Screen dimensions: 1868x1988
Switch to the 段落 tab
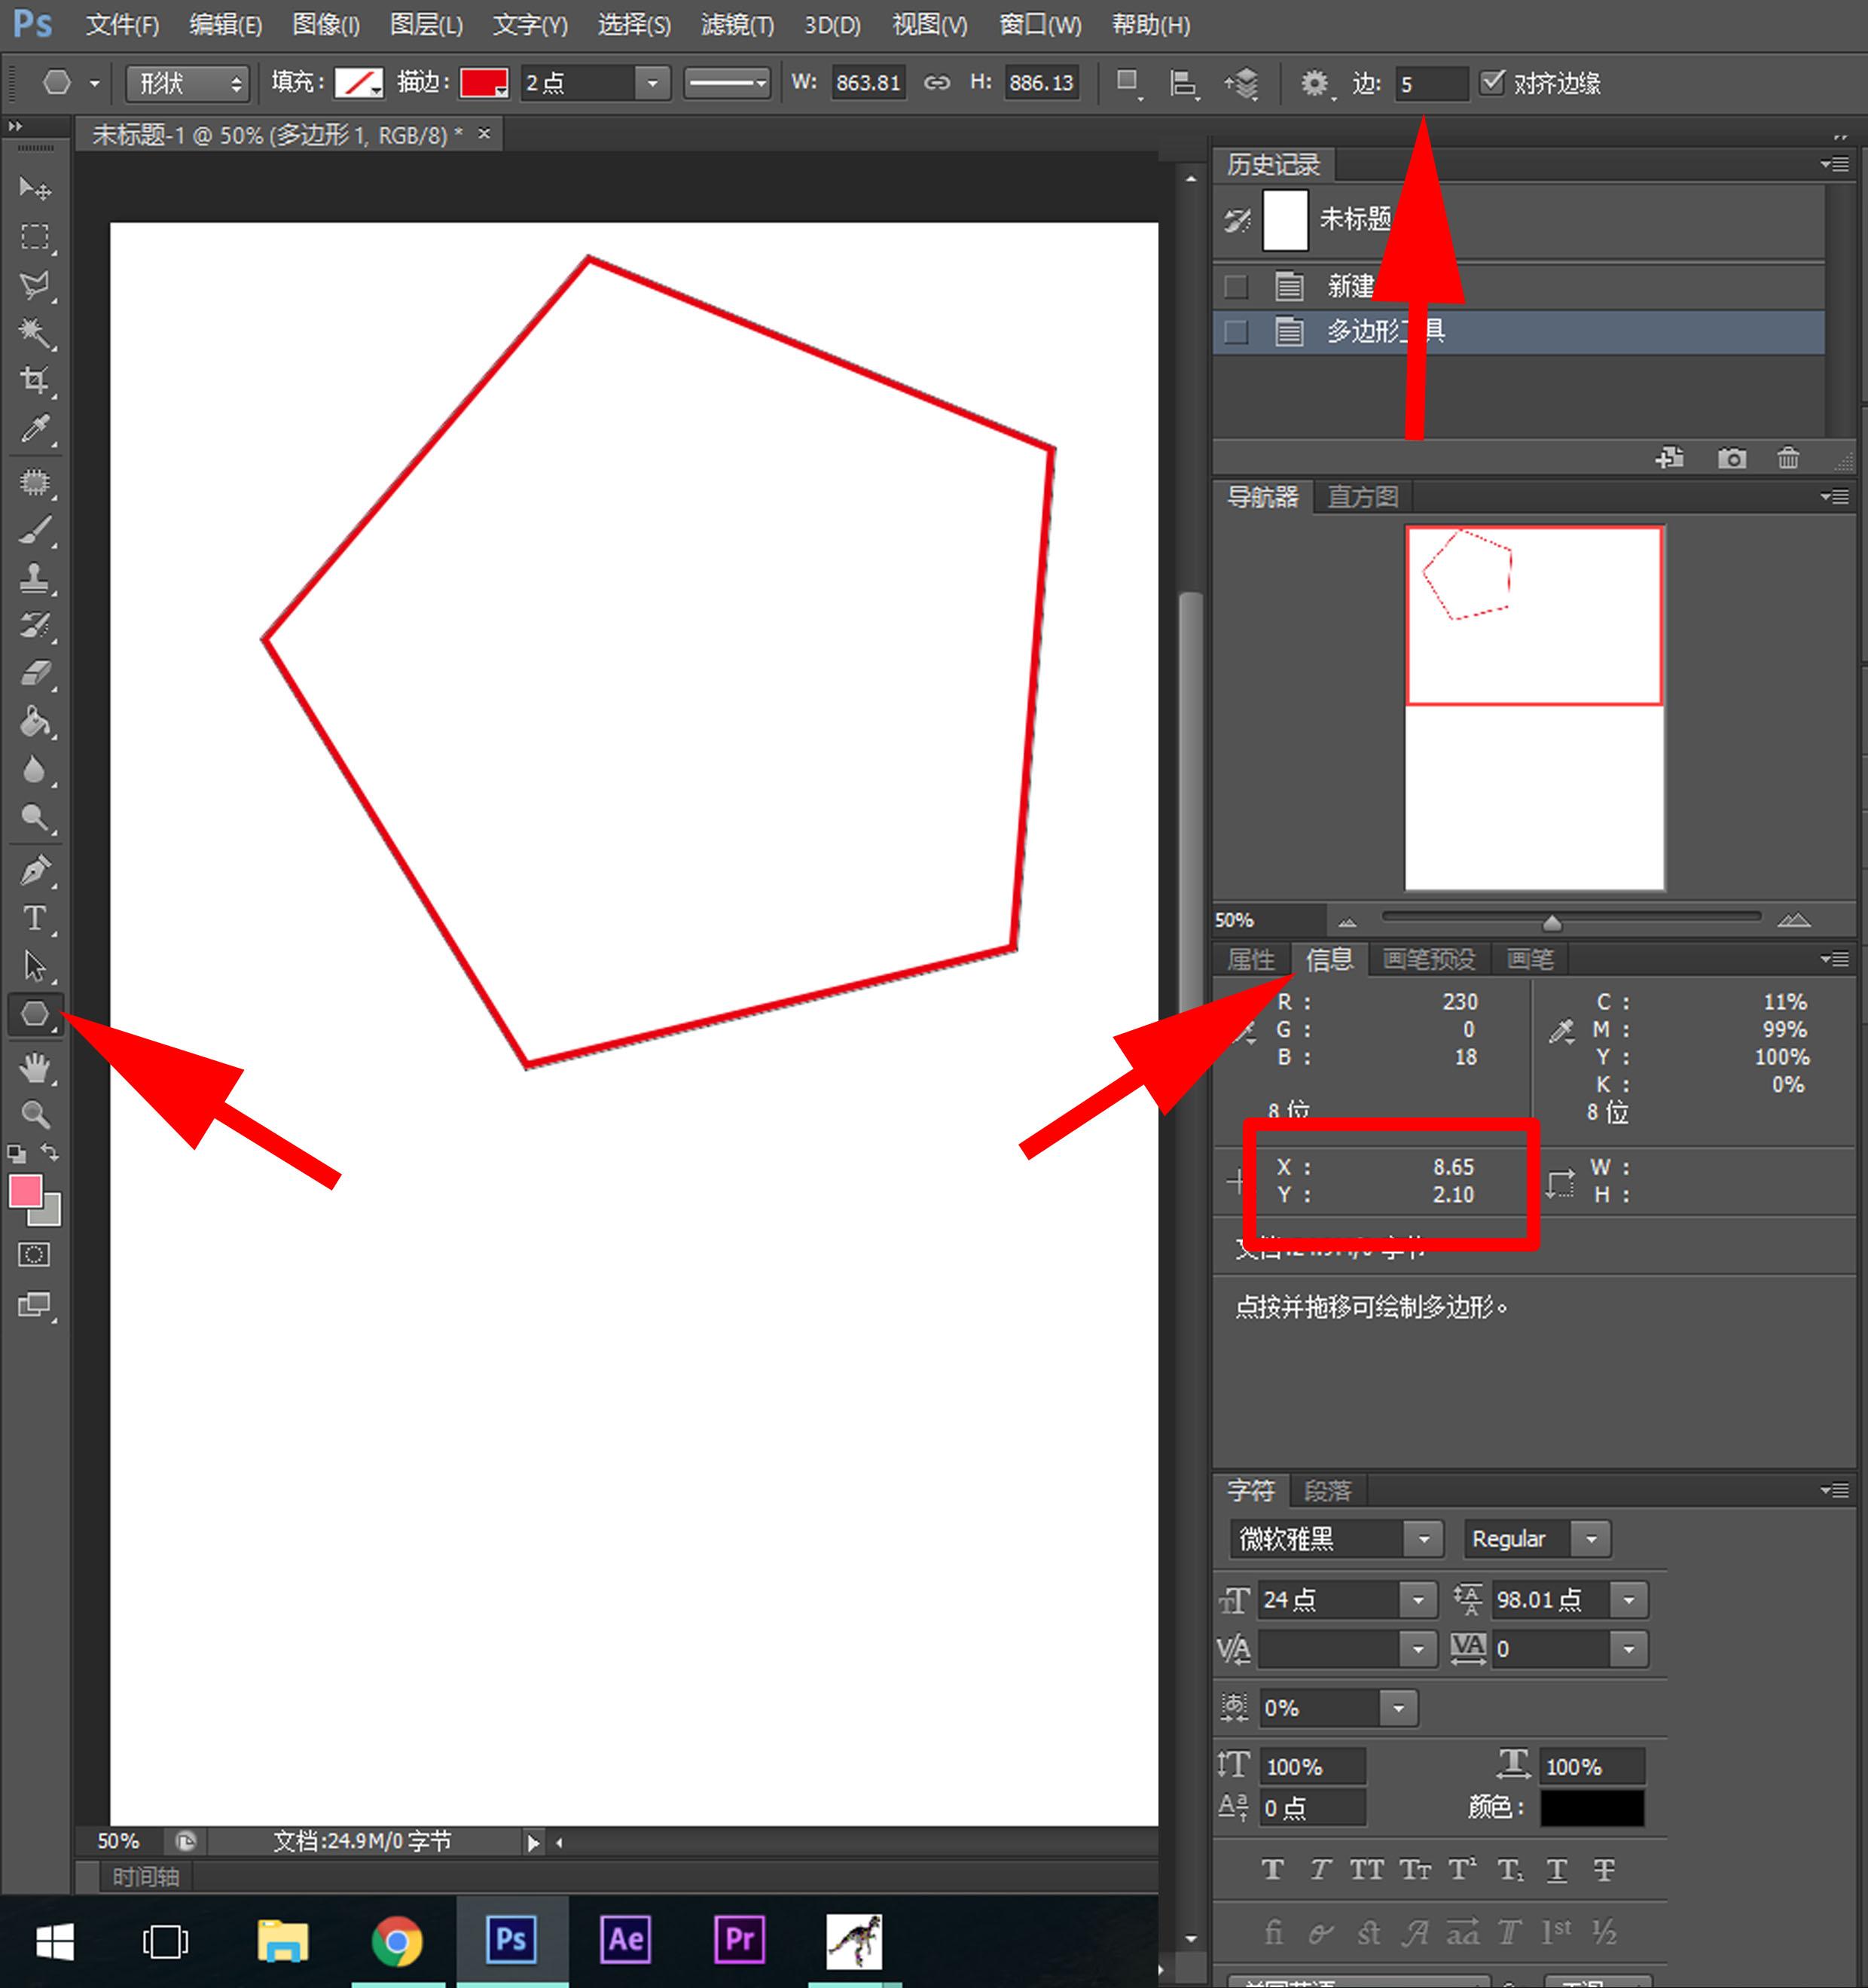point(1327,1491)
